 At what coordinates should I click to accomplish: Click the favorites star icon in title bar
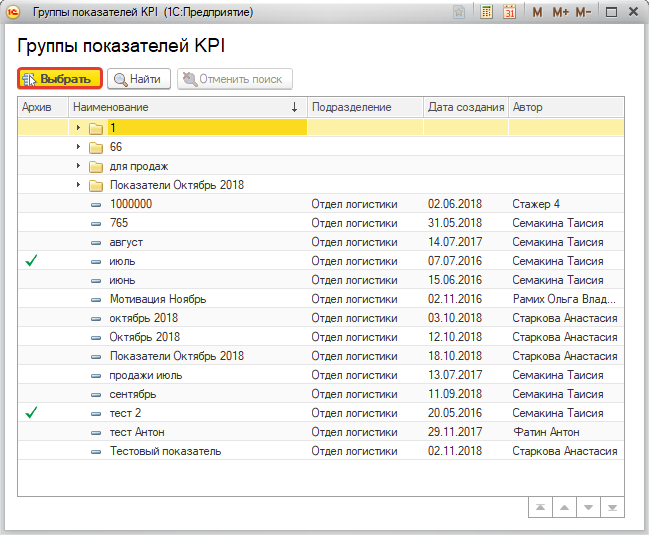[x=459, y=12]
